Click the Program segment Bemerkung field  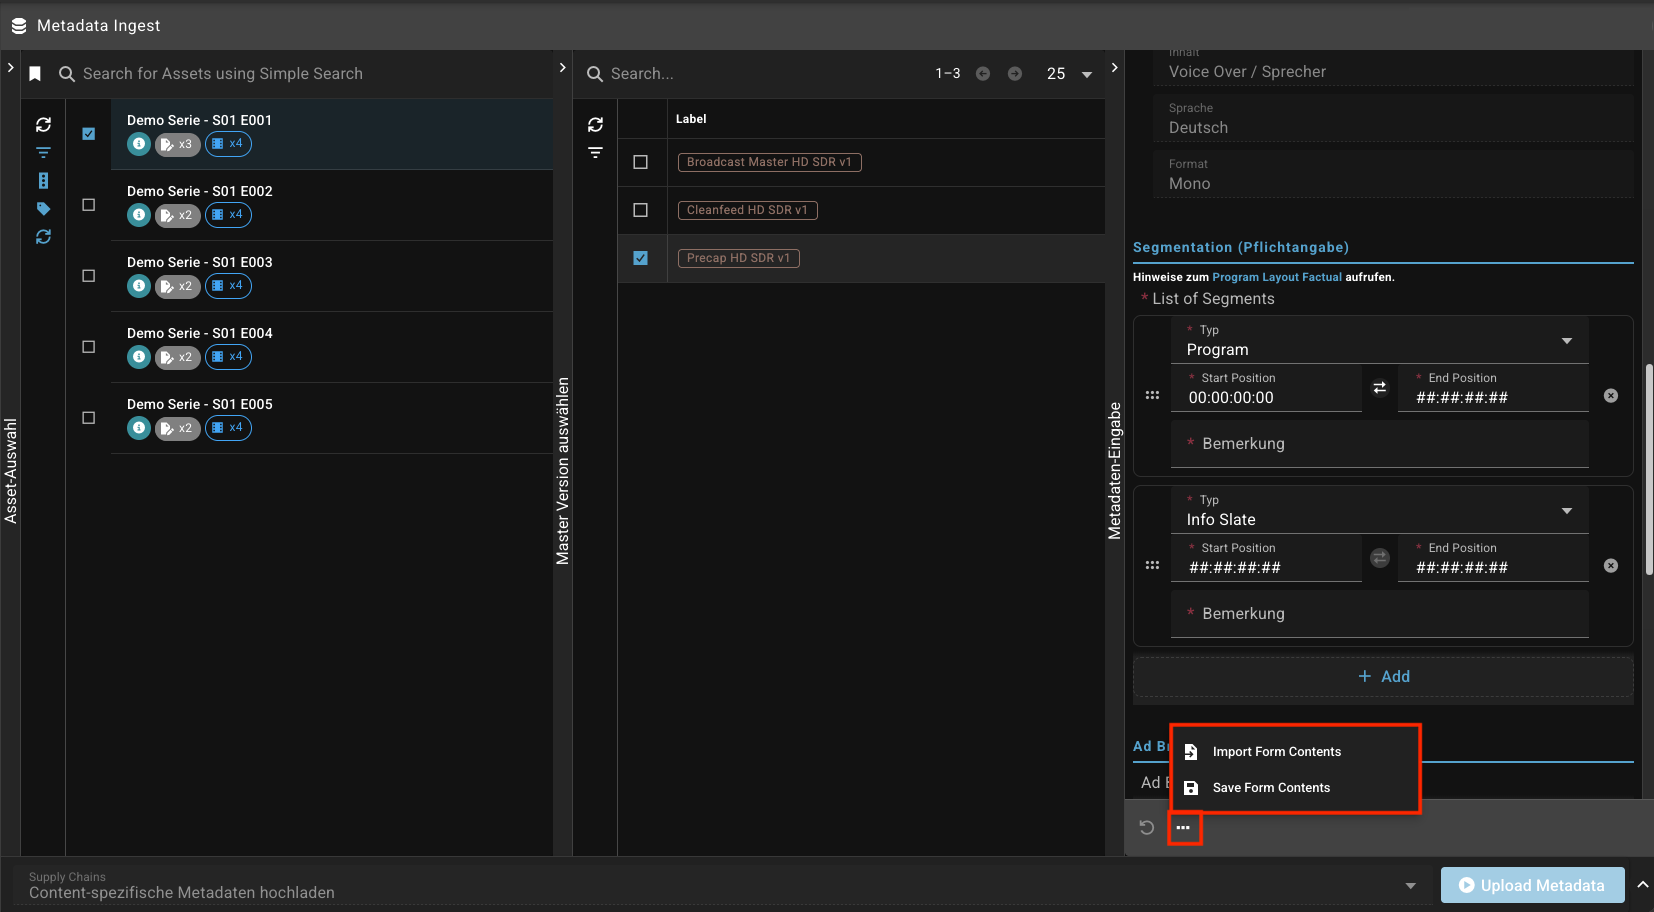point(1380,444)
